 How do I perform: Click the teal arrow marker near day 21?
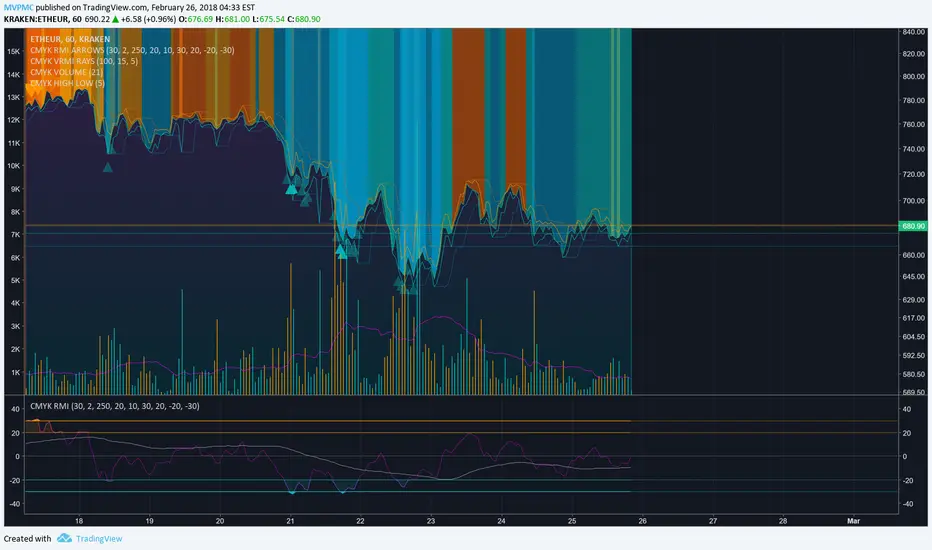(291, 187)
